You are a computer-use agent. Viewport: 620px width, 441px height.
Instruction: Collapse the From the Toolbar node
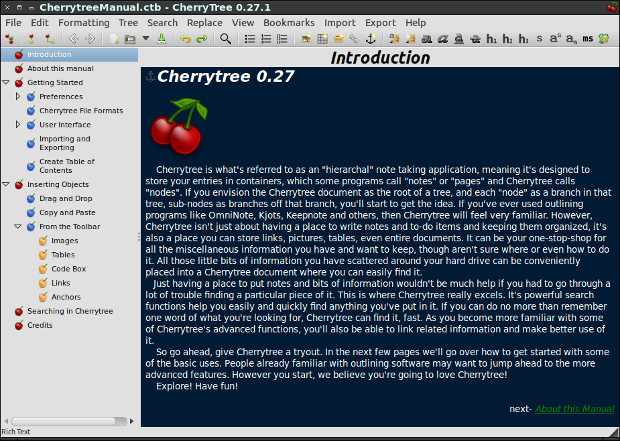point(18,227)
